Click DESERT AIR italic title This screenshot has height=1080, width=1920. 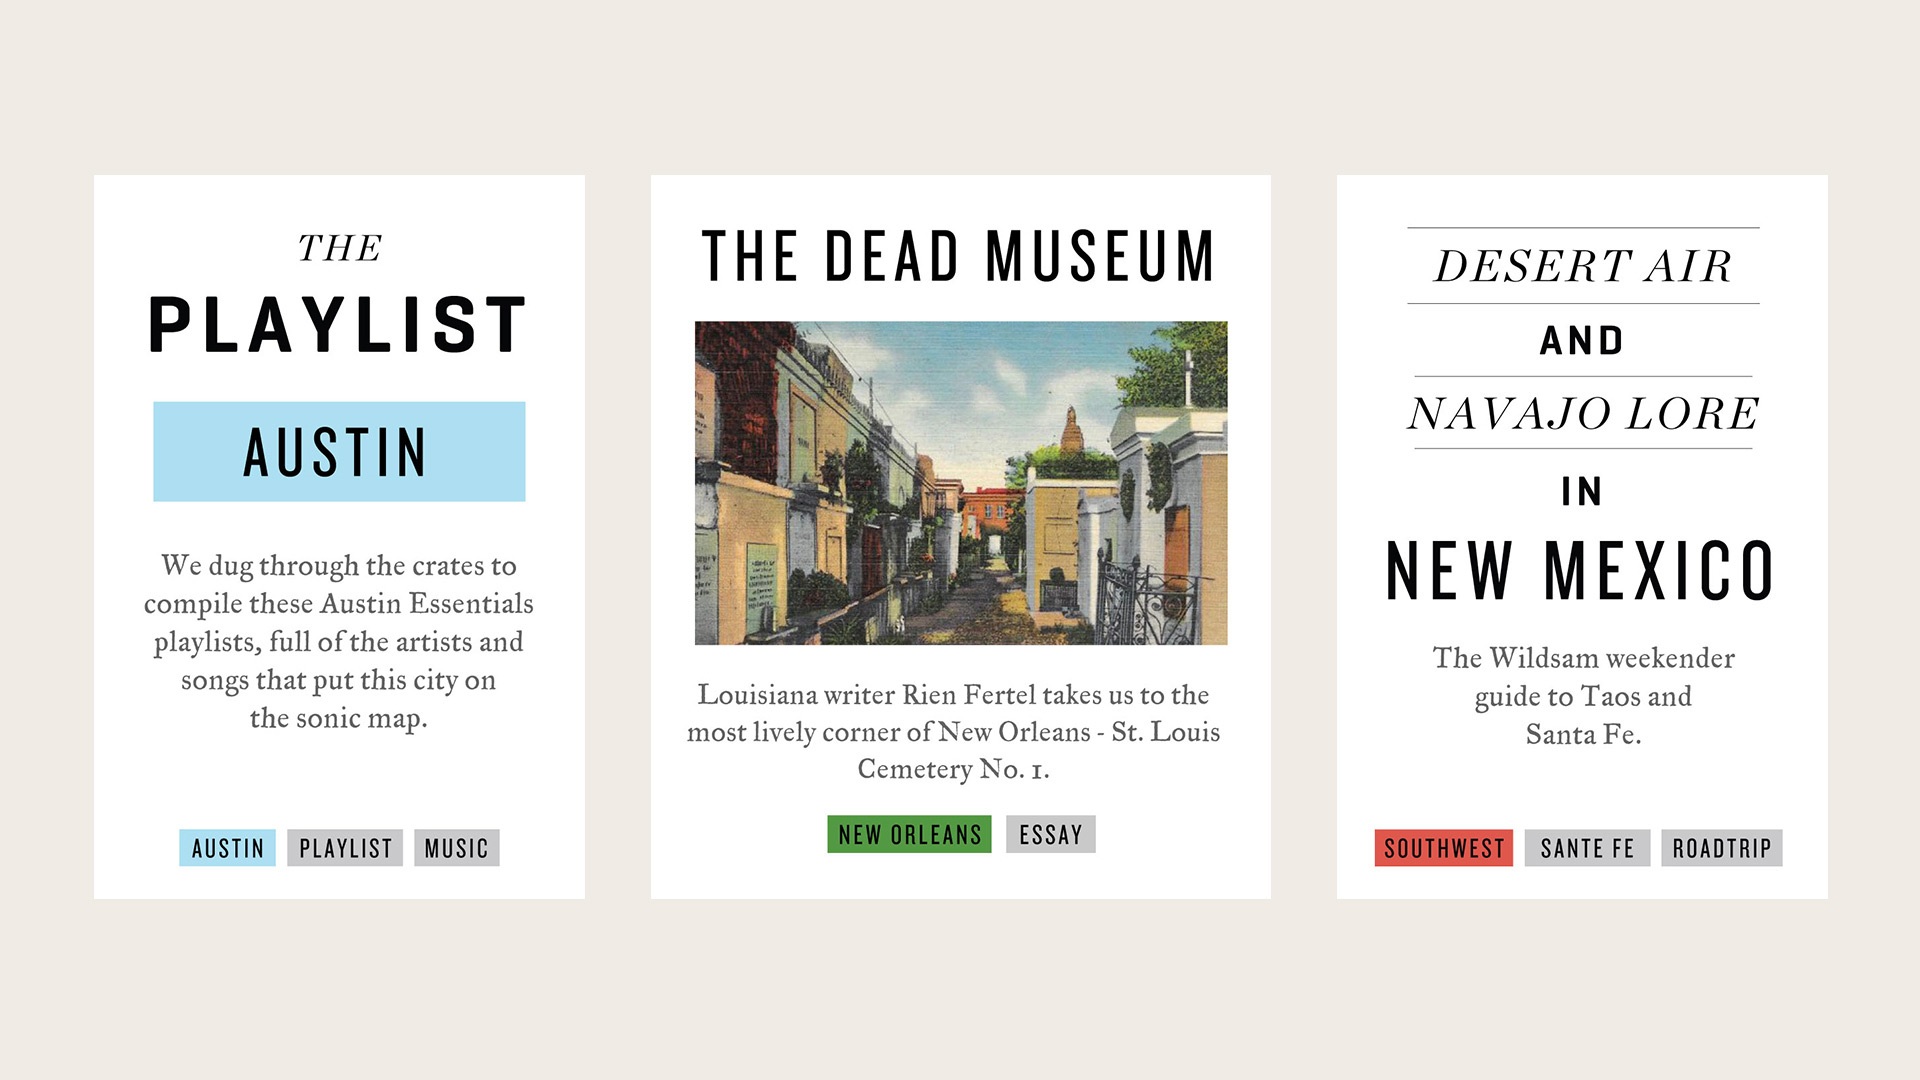coord(1582,266)
